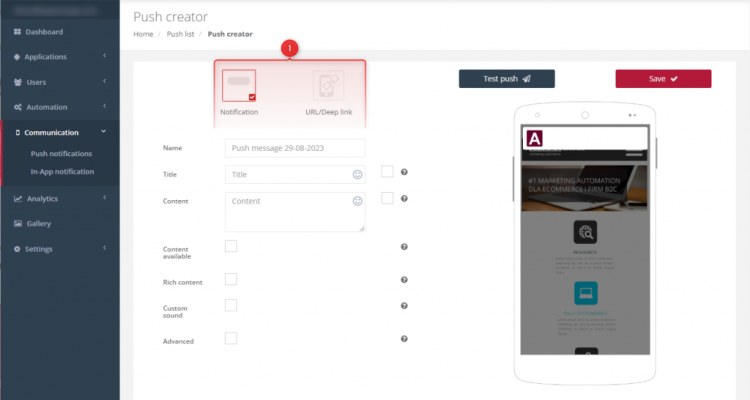750x400 pixels.
Task: Open In-App notification submenu item
Action: [62, 172]
